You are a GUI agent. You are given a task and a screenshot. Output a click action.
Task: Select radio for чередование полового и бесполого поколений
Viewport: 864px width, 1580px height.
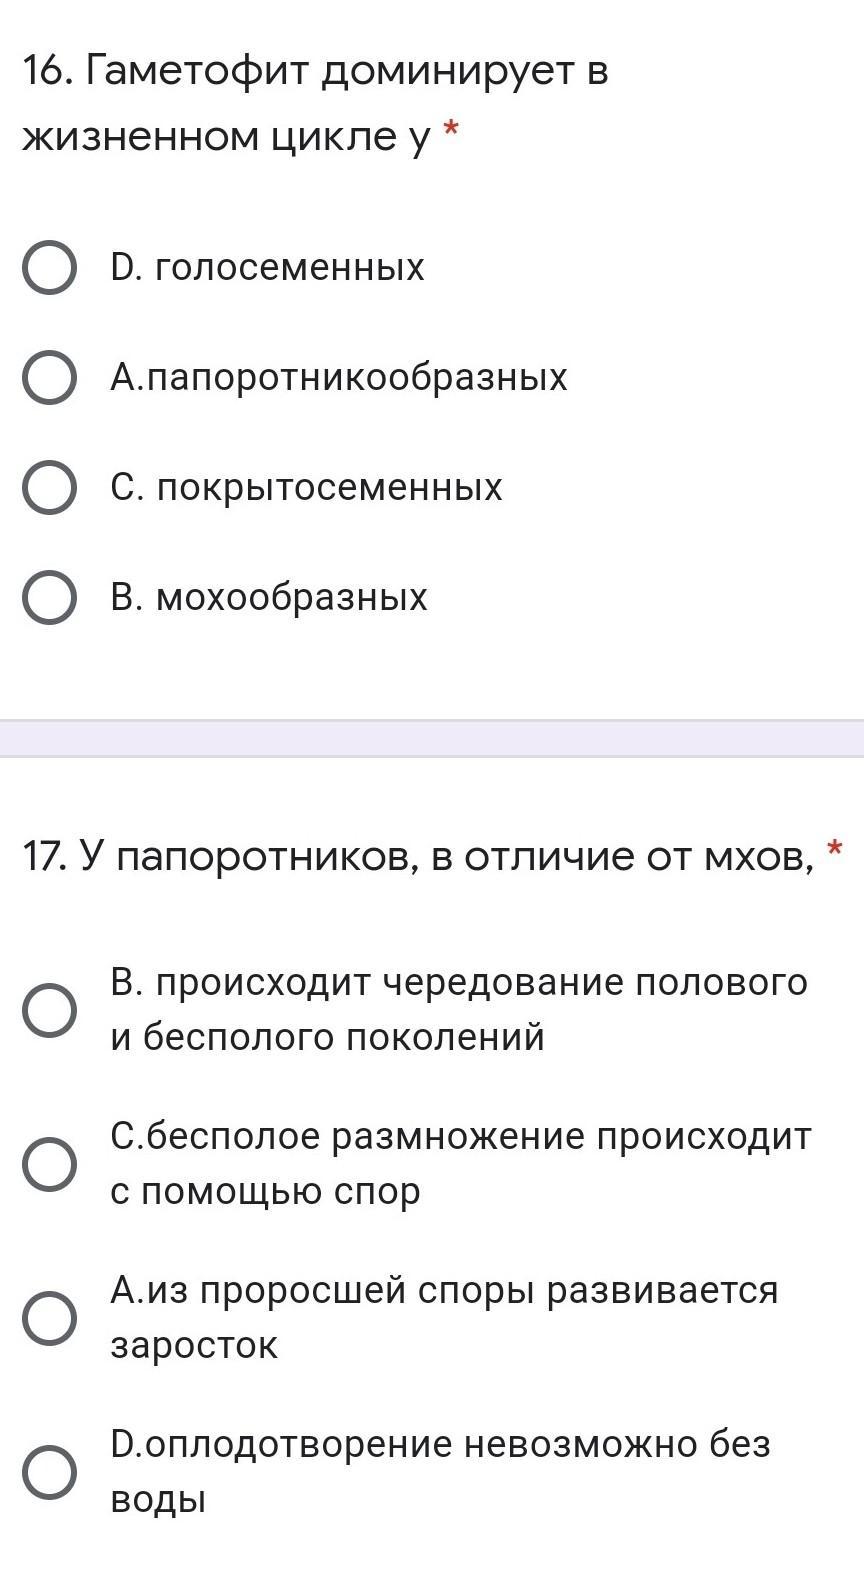(49, 1010)
